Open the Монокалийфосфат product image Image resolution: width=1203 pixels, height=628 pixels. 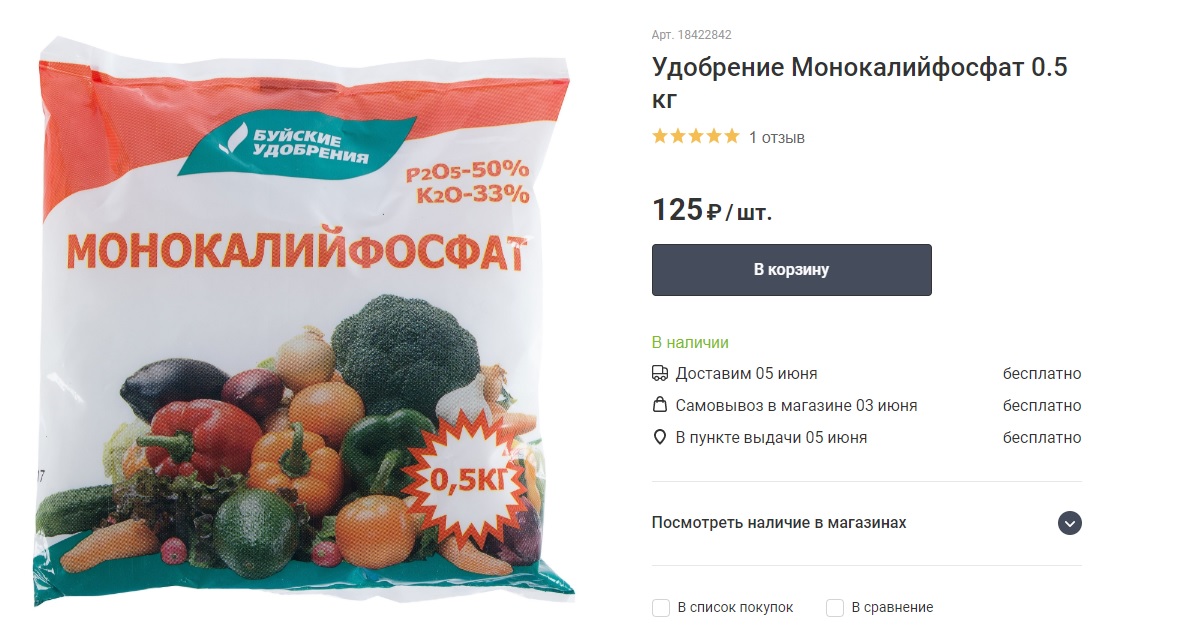coord(305,318)
